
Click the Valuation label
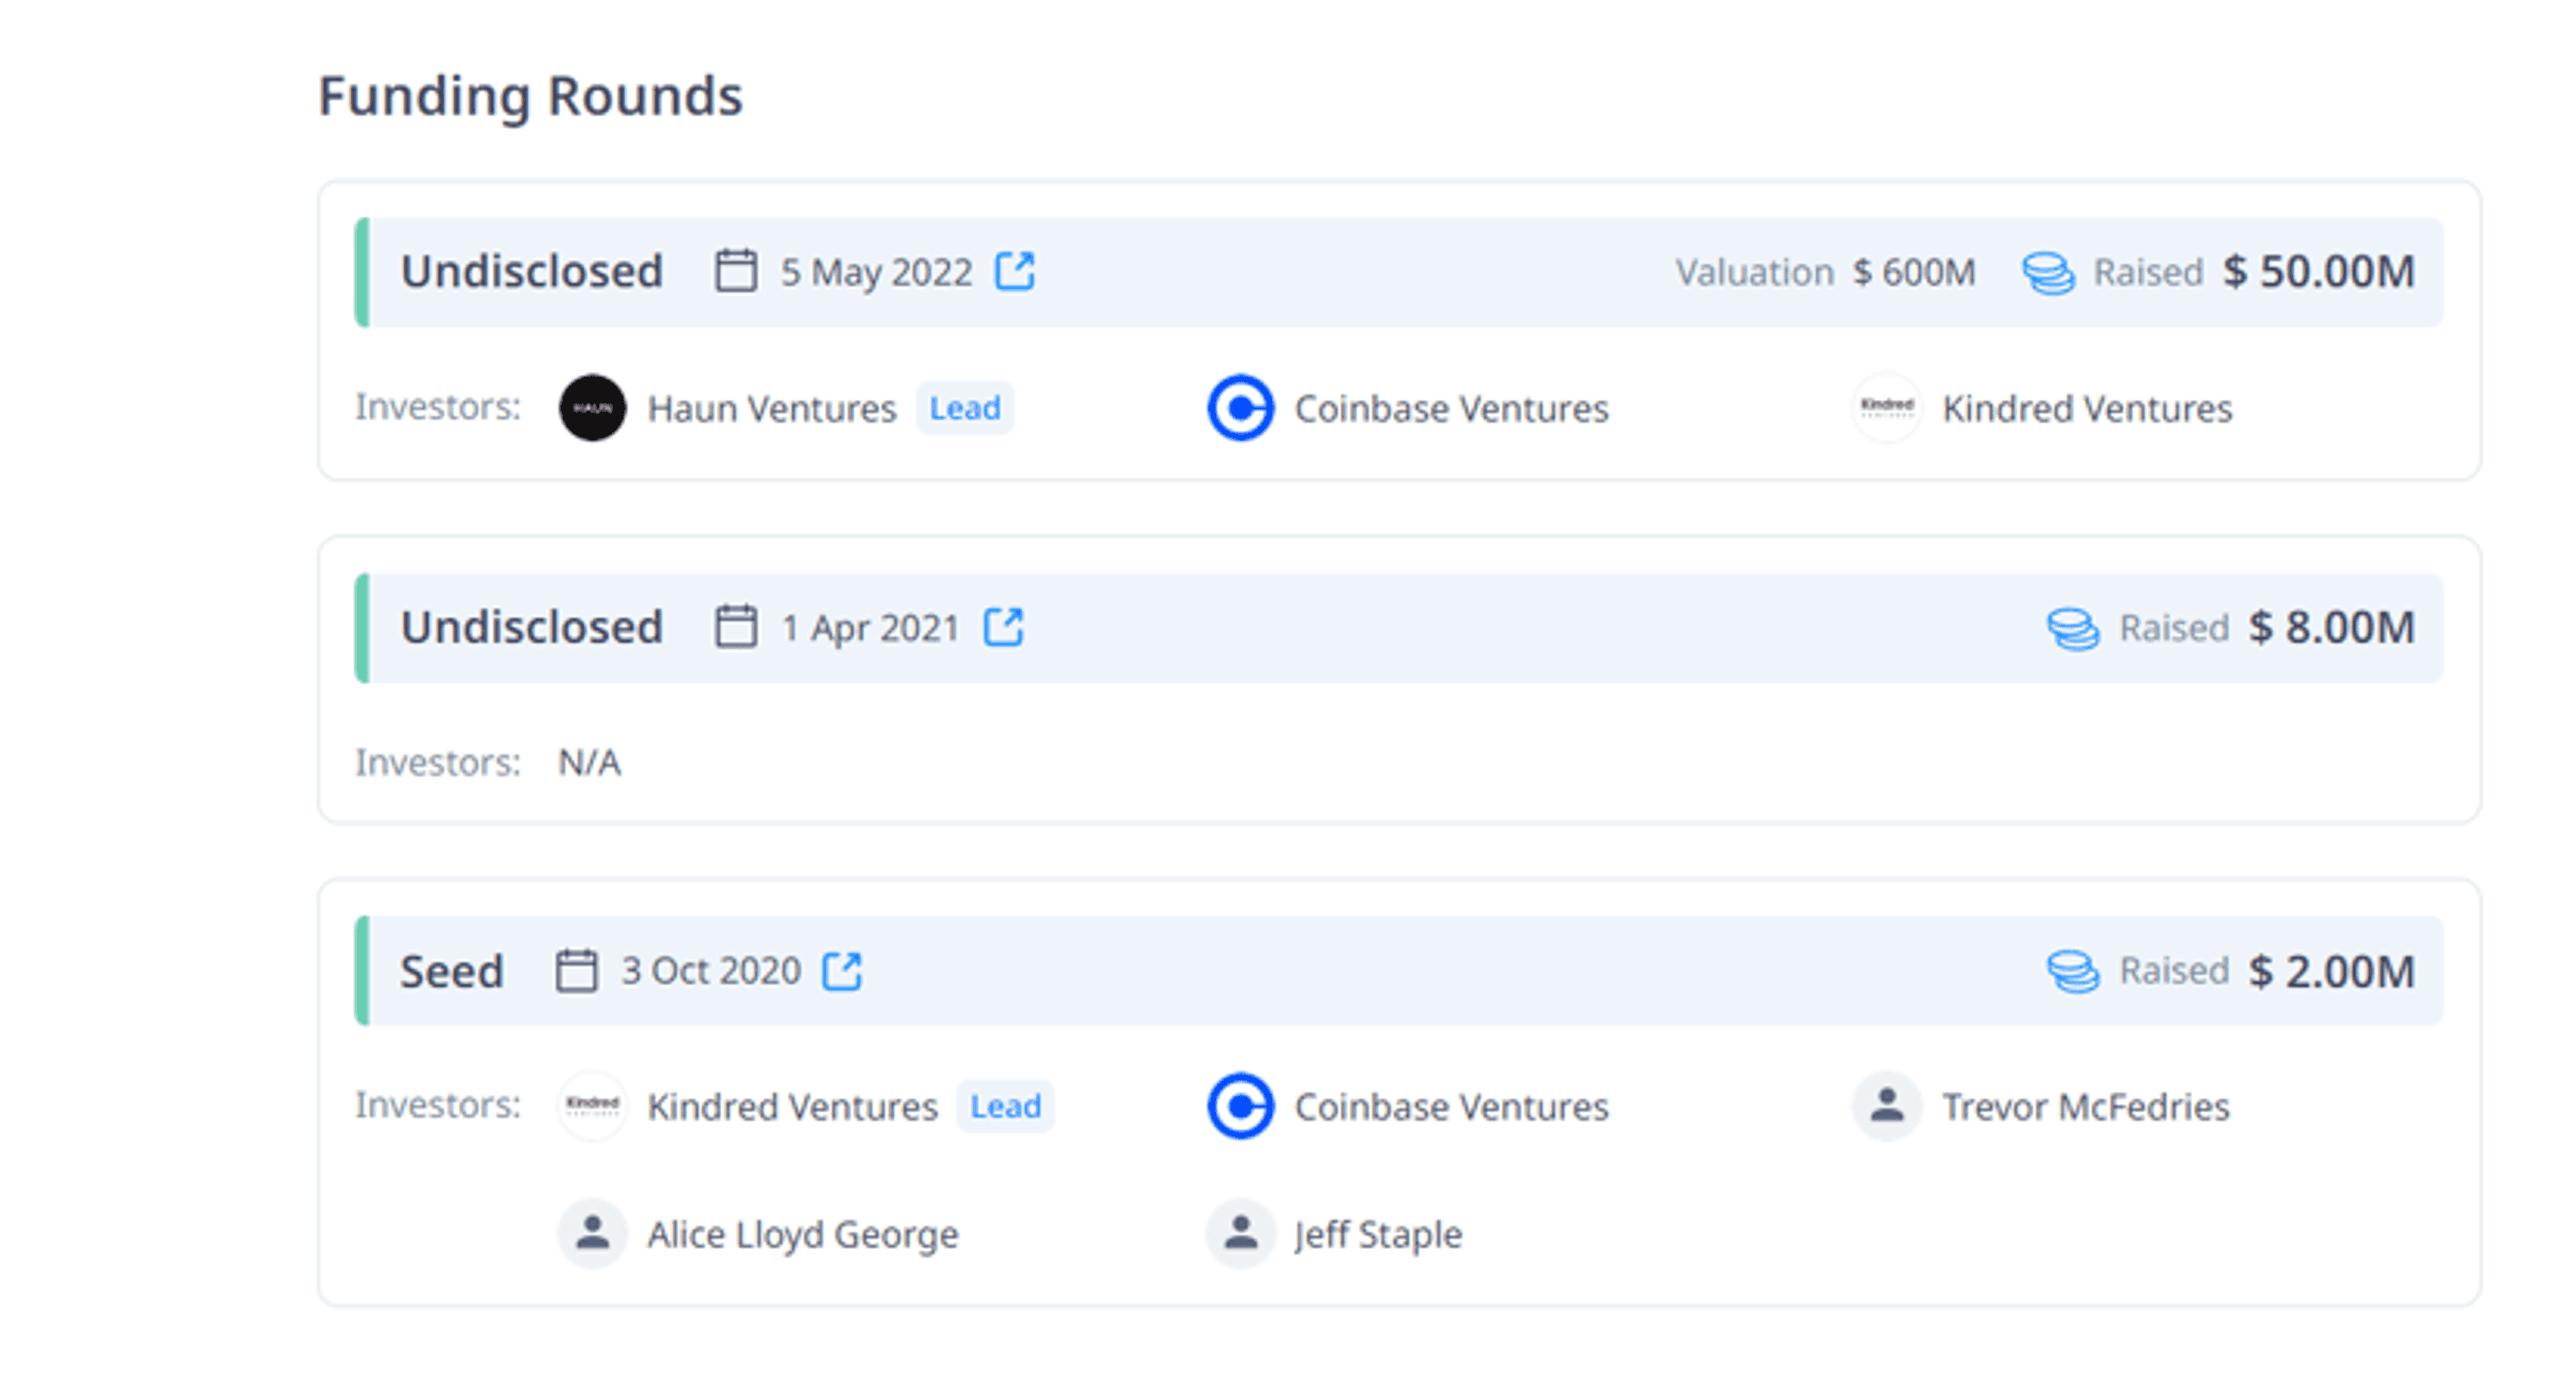point(1753,271)
